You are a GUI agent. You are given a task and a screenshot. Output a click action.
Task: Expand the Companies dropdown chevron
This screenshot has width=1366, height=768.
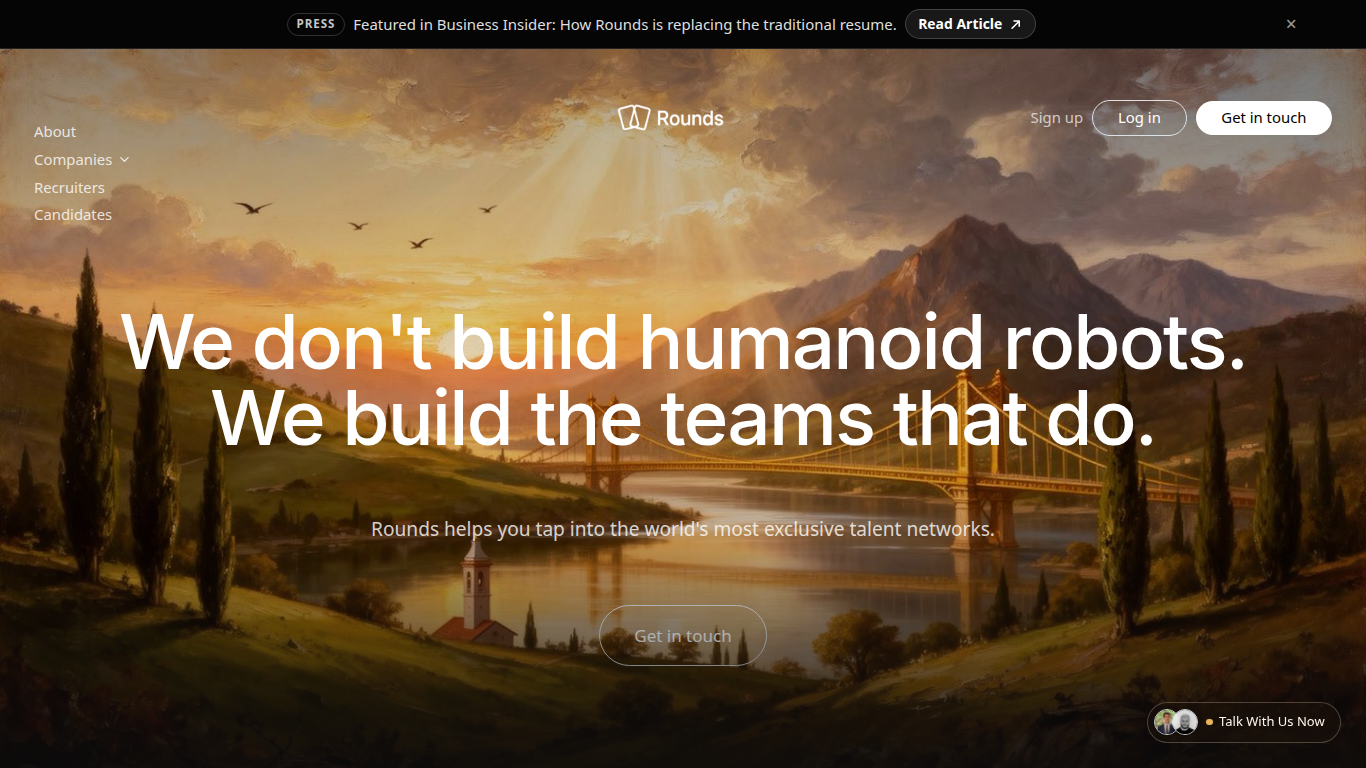pyautogui.click(x=124, y=160)
